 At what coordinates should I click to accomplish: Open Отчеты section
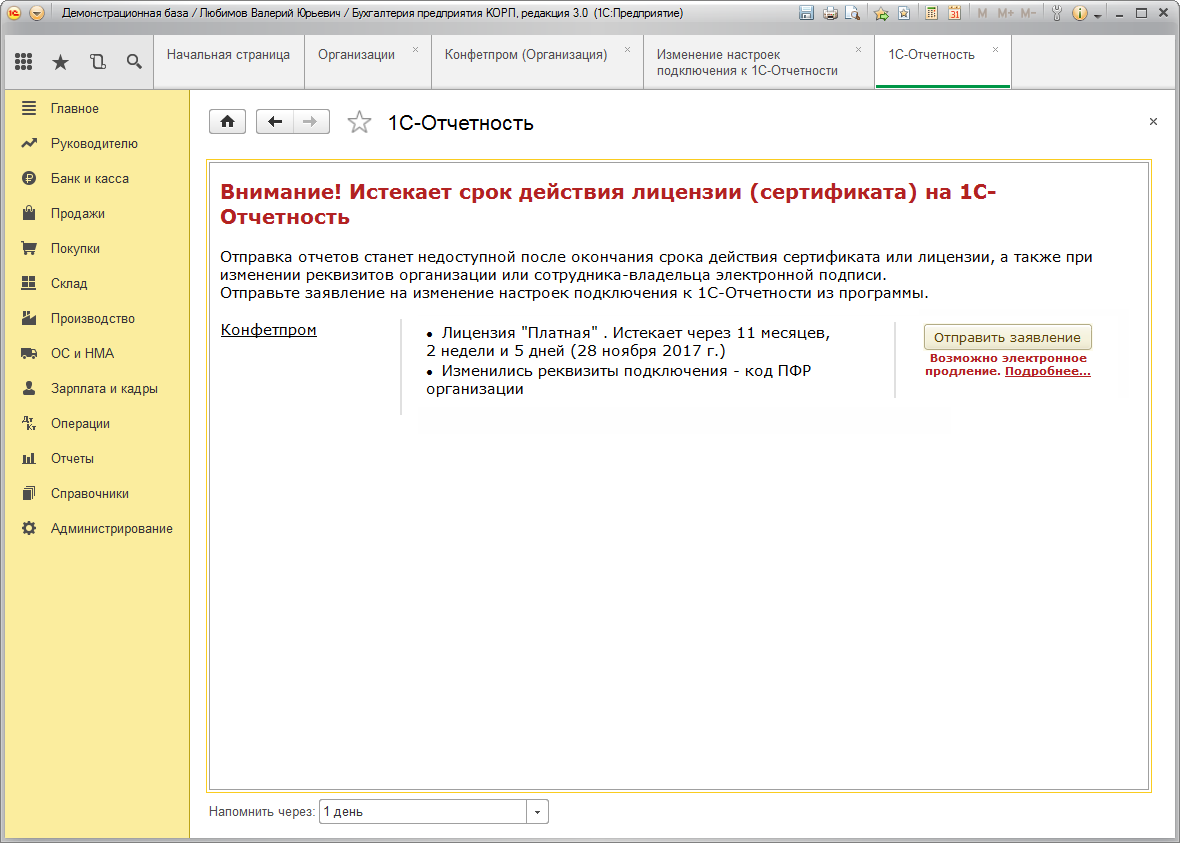point(95,458)
